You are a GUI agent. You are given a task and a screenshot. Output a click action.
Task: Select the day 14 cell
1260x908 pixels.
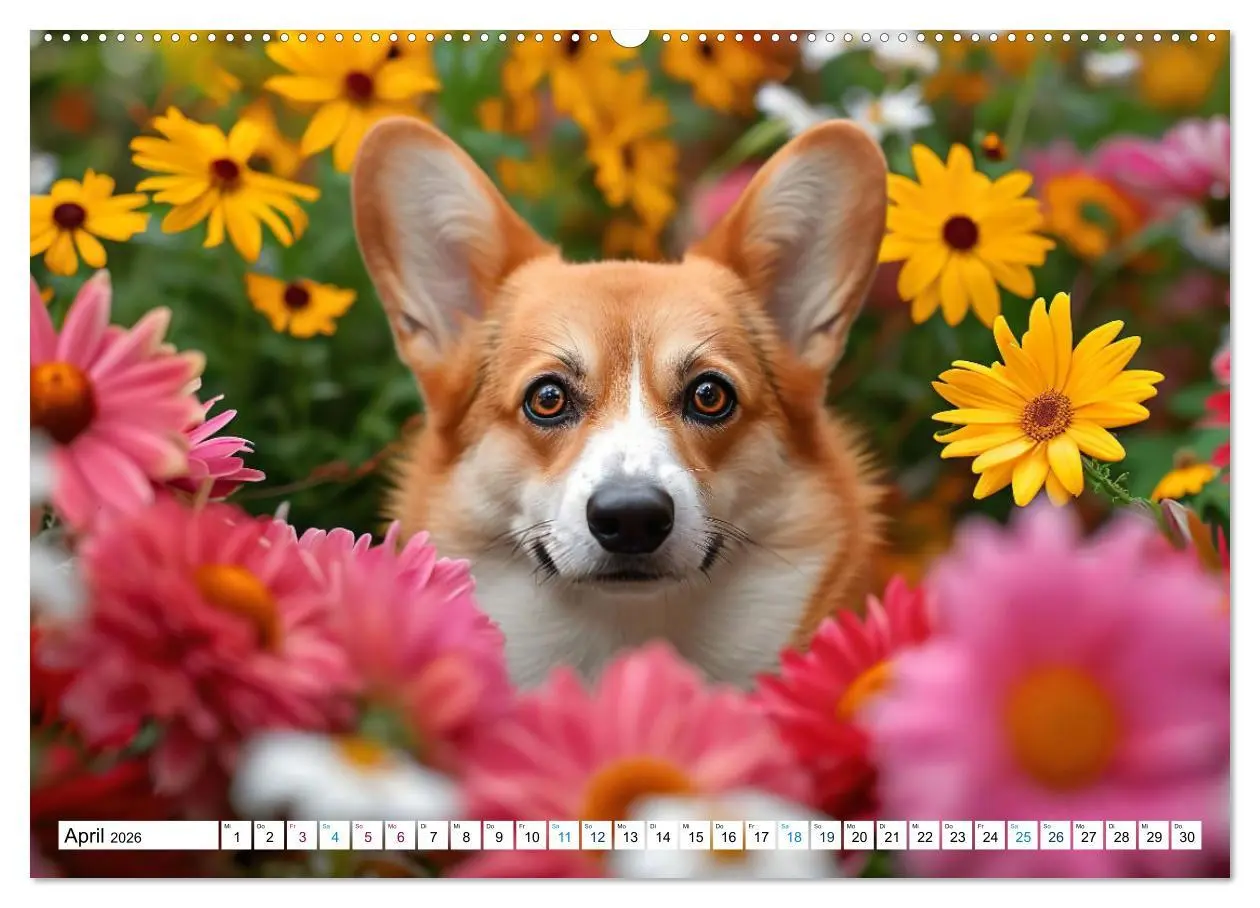(662, 836)
